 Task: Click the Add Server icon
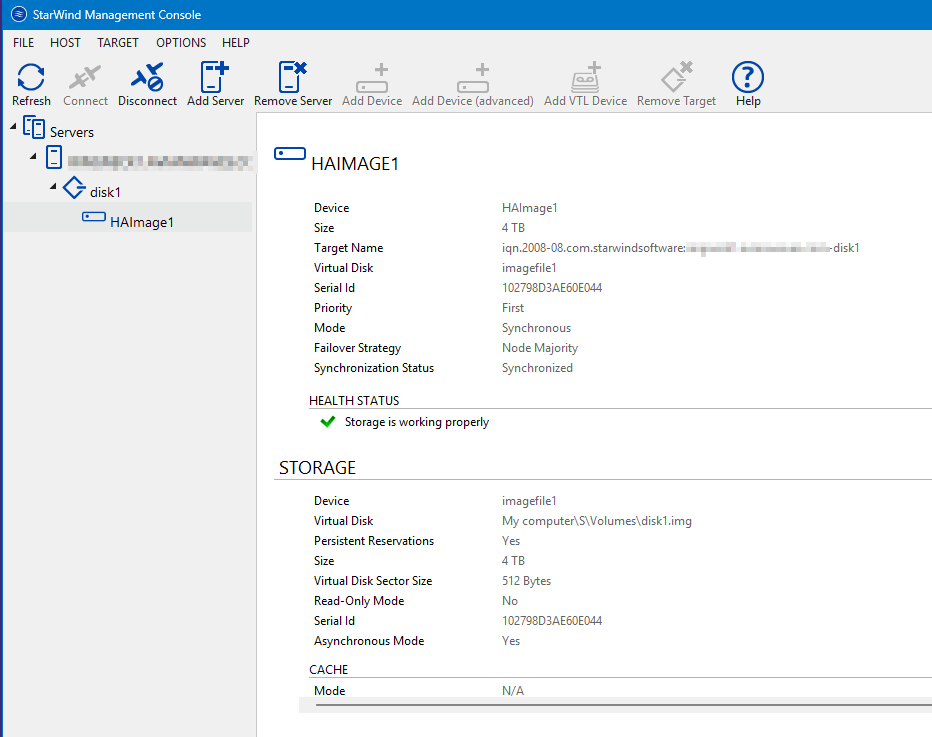coord(215,77)
